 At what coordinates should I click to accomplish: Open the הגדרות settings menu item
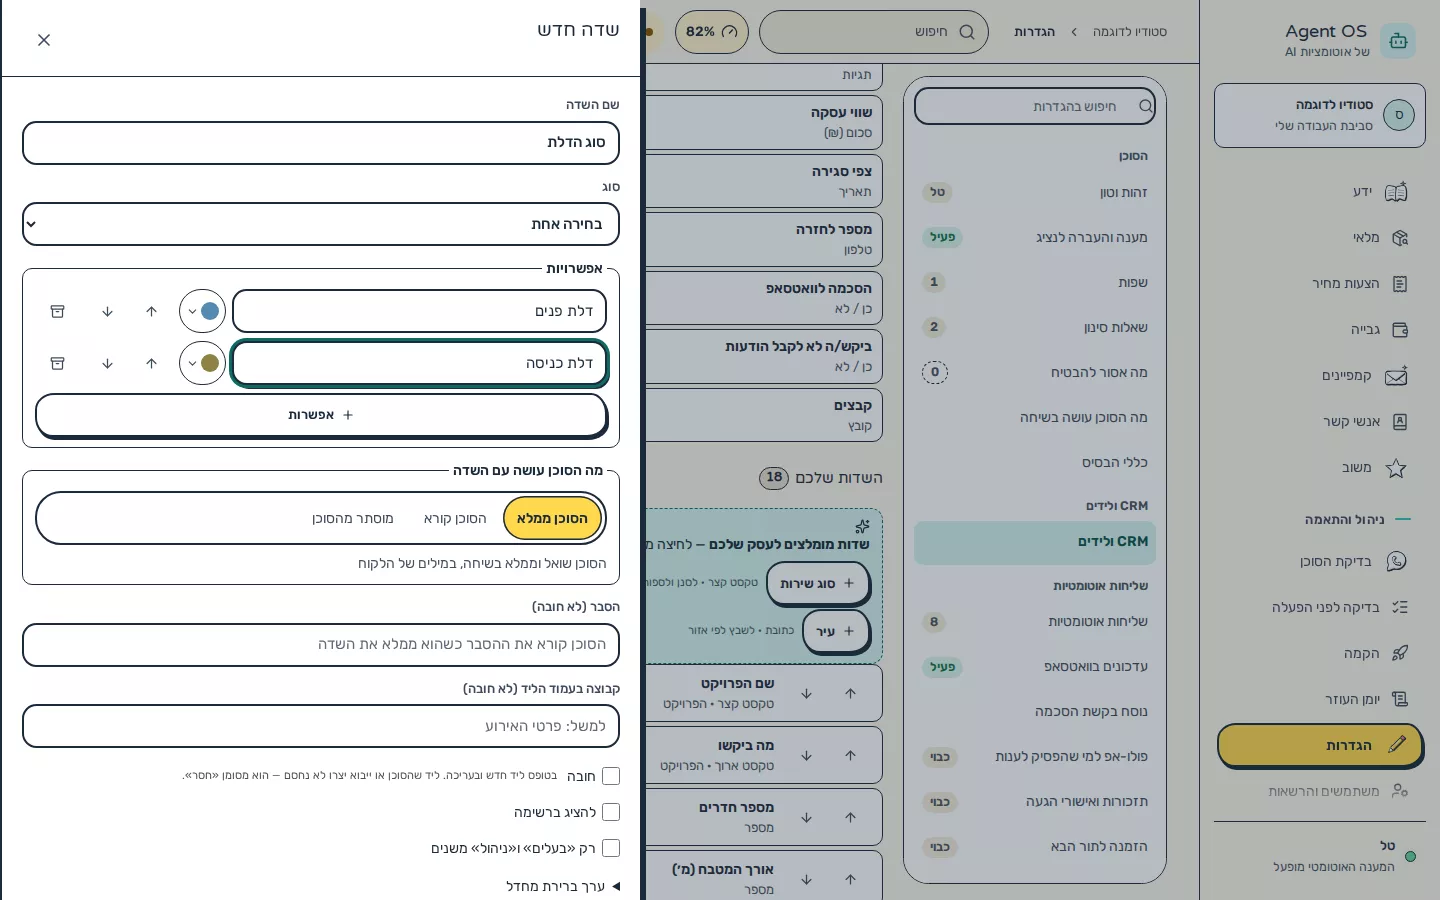[x=1320, y=746]
